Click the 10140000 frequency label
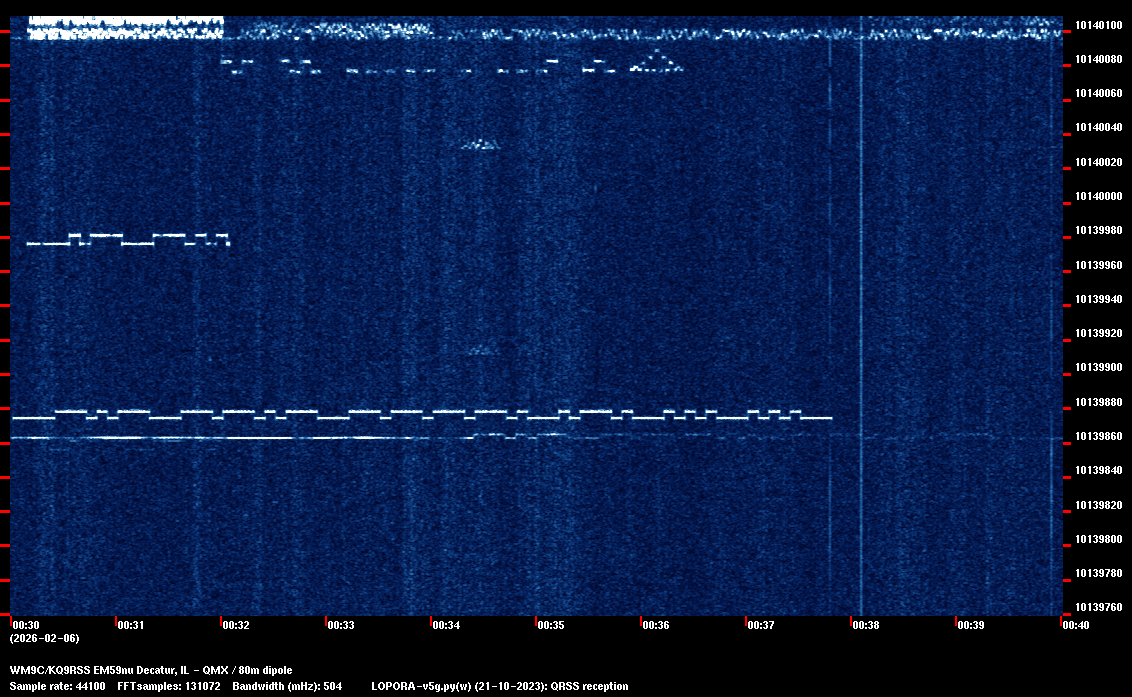This screenshot has height=697, width=1132. point(1098,196)
